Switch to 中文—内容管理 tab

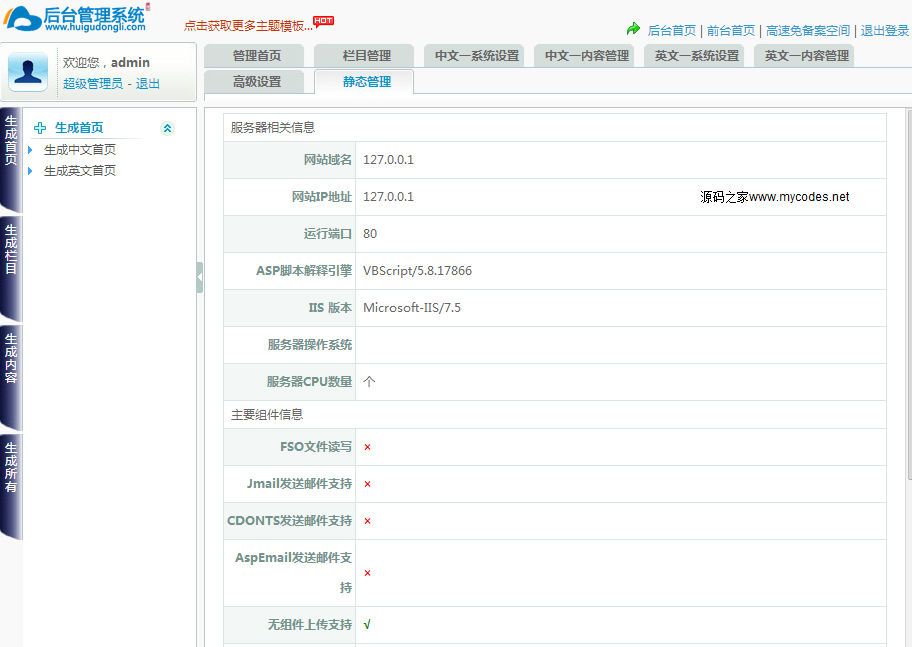[584, 56]
